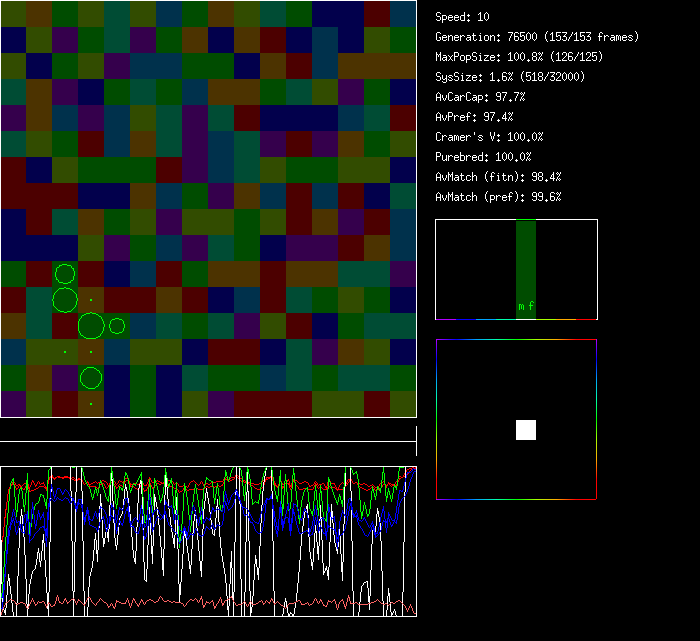The height and width of the screenshot is (641, 700).
Task: Click the green 'f' label in histogram
Action: [x=531, y=307]
